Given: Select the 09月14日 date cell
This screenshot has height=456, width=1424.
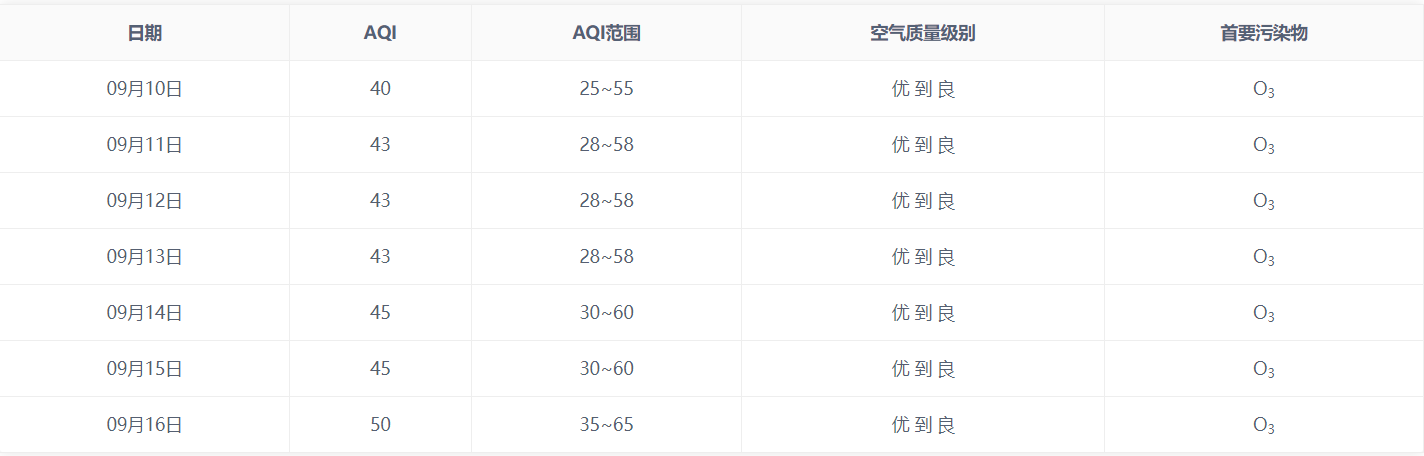Looking at the screenshot, I should point(145,313).
